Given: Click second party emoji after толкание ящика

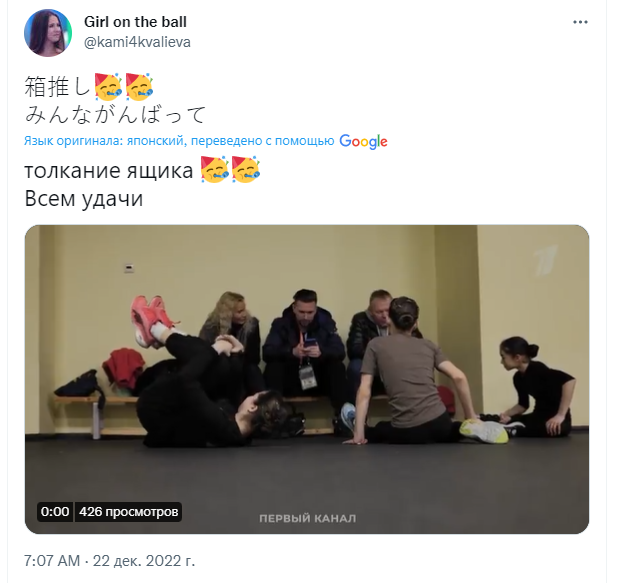Looking at the screenshot, I should pyautogui.click(x=246, y=170).
